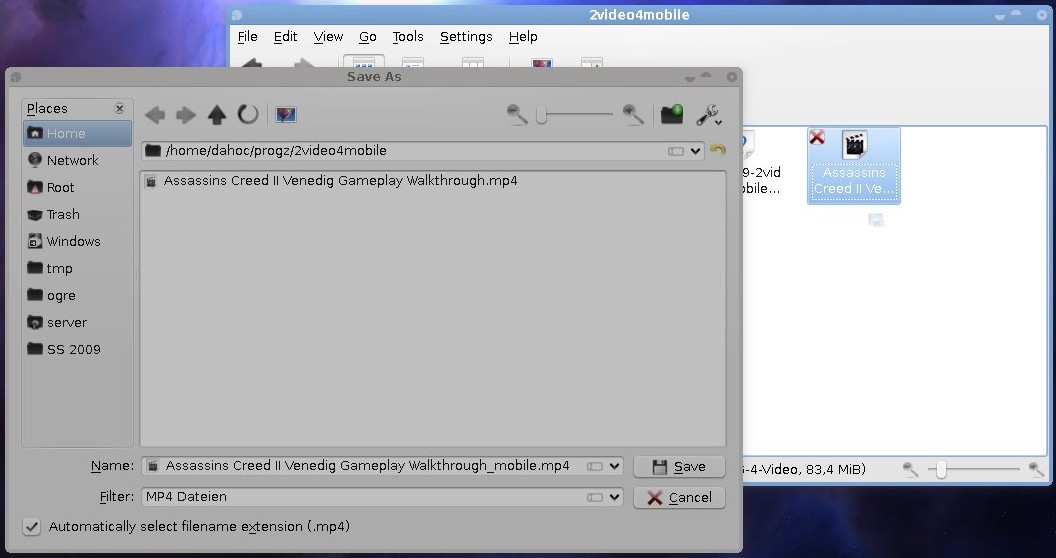Select Assassins Creed II video thumbnail in background window

click(854, 166)
